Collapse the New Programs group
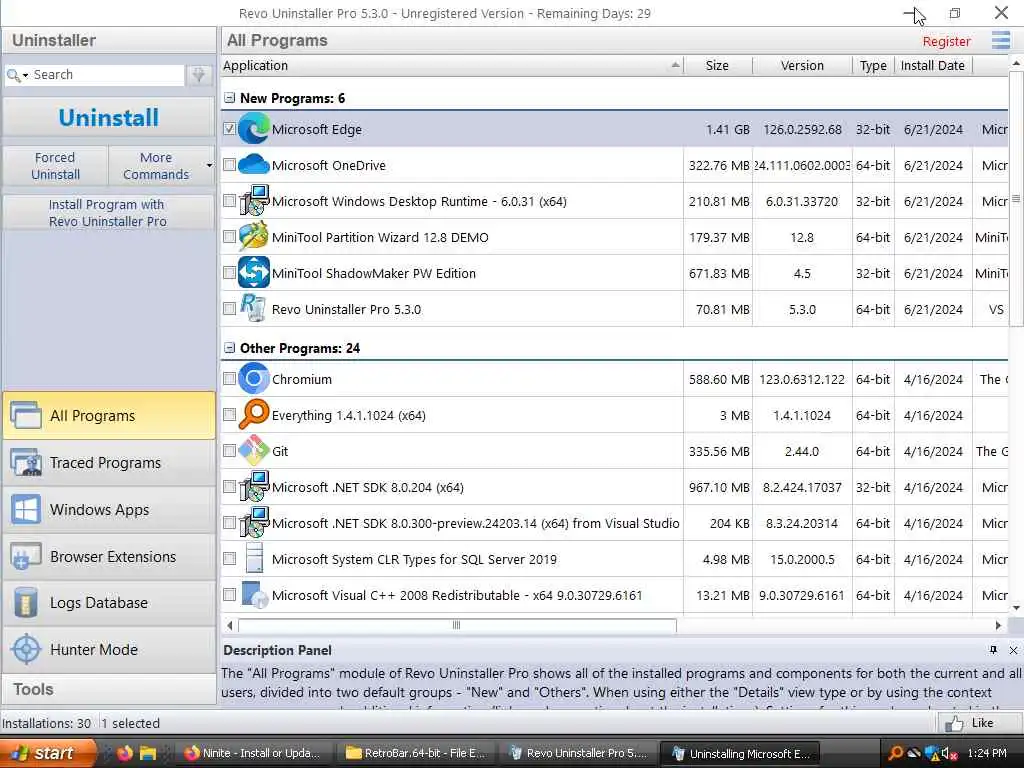Screen dimensions: 1024x768 click(x=229, y=98)
